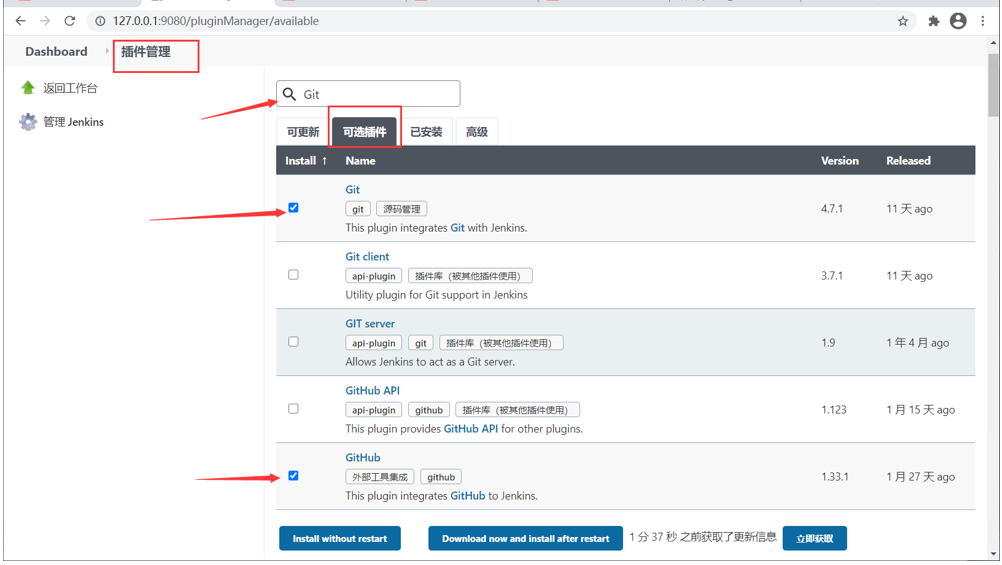1002x565 pixels.
Task: Uncheck the GitHub plugin install checkbox
Action: click(293, 476)
